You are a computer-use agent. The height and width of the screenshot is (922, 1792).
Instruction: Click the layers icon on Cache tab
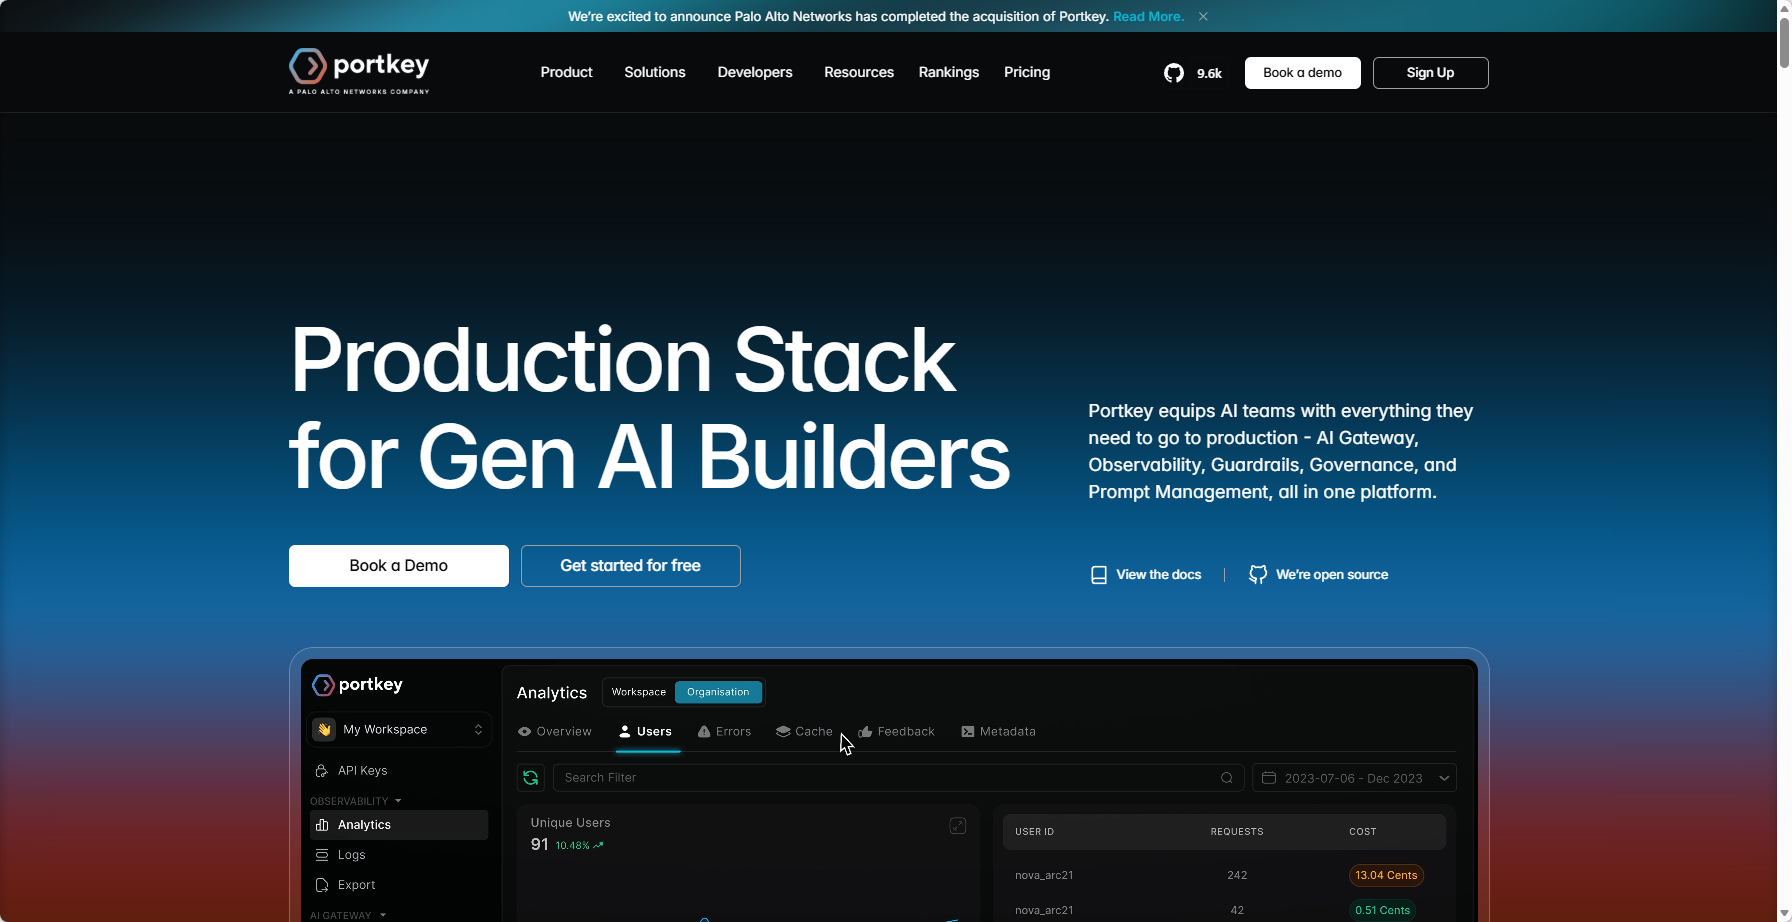(783, 732)
